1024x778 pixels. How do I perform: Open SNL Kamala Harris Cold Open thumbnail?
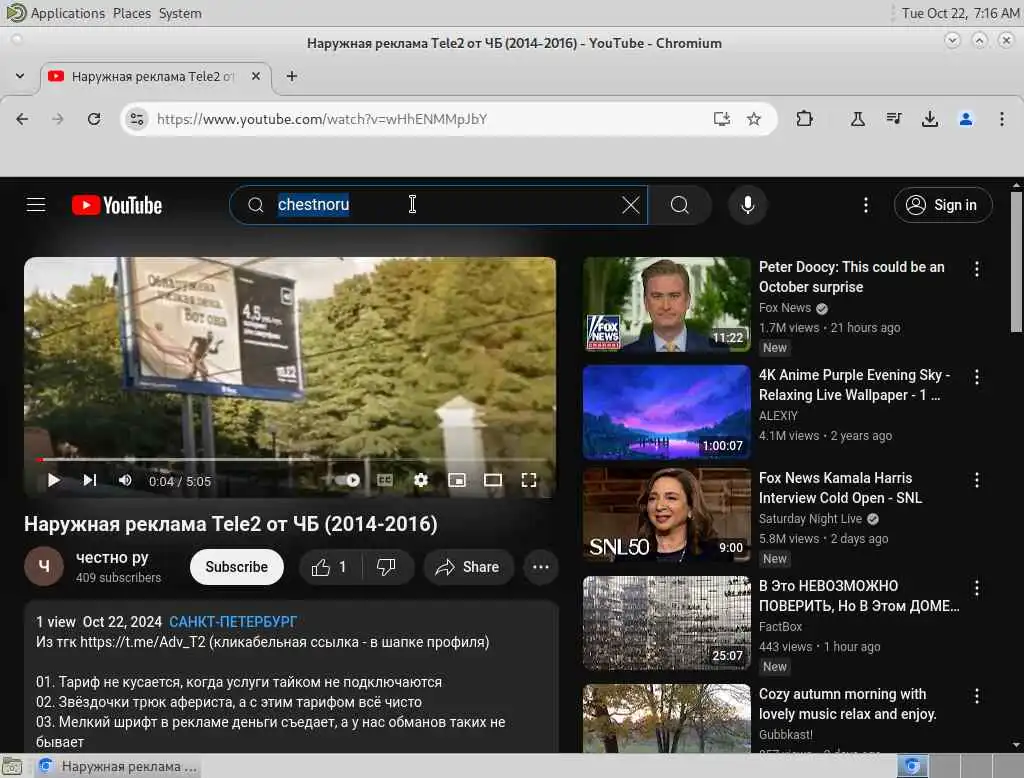[667, 515]
